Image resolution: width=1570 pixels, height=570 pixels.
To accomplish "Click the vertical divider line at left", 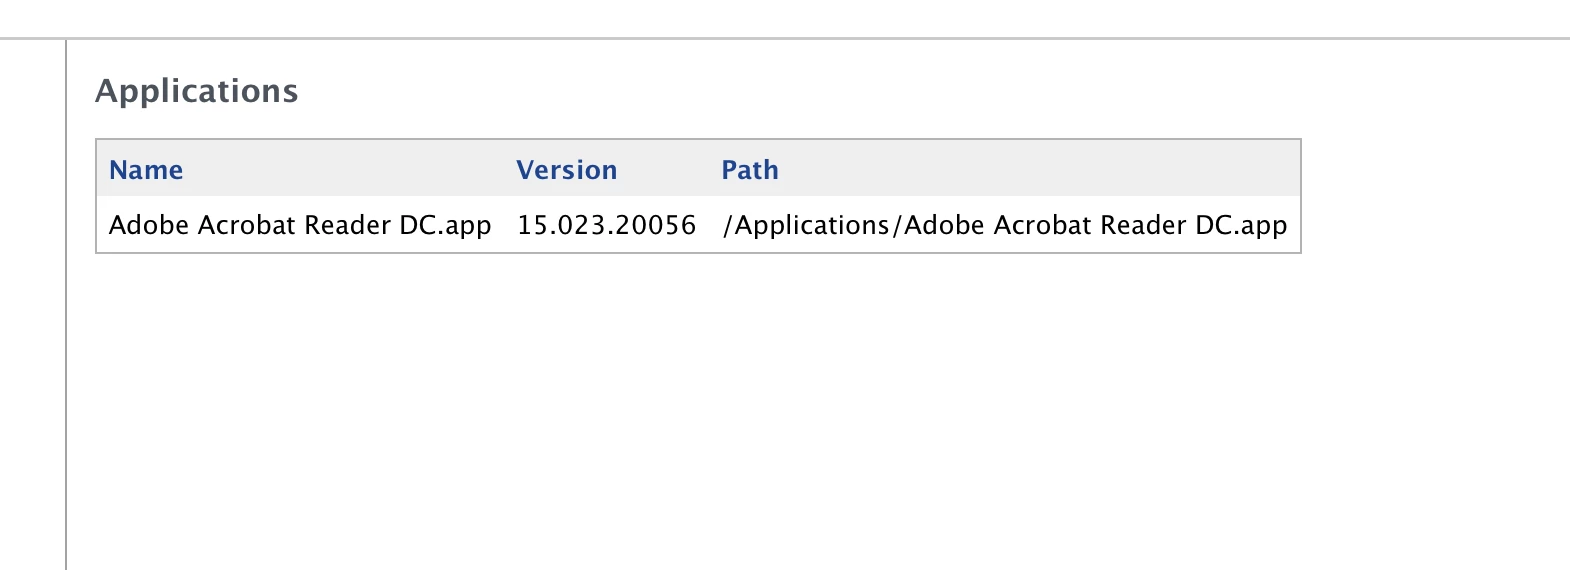I will tap(66, 300).
